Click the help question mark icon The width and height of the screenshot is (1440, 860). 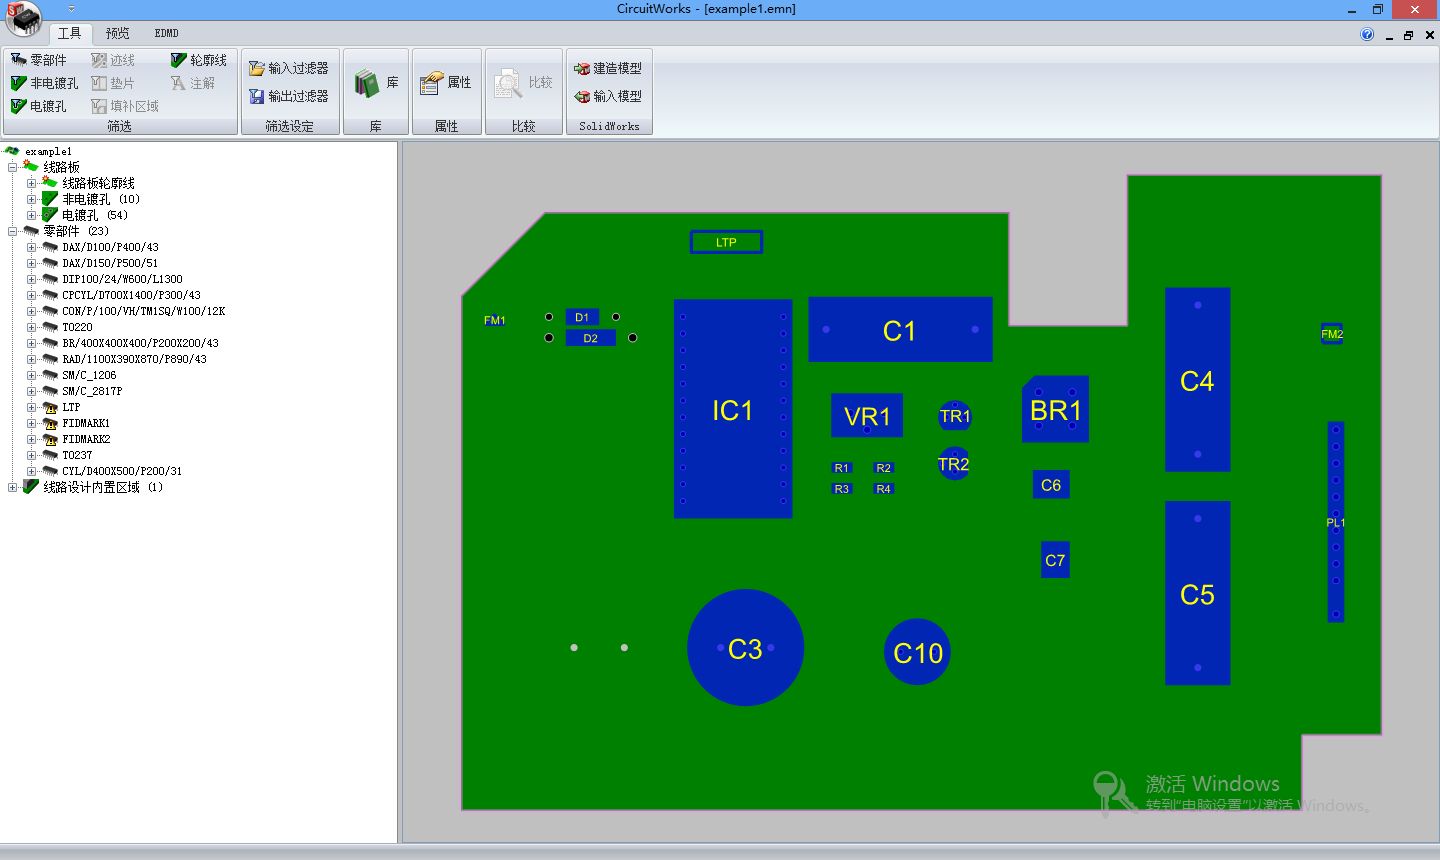point(1367,34)
